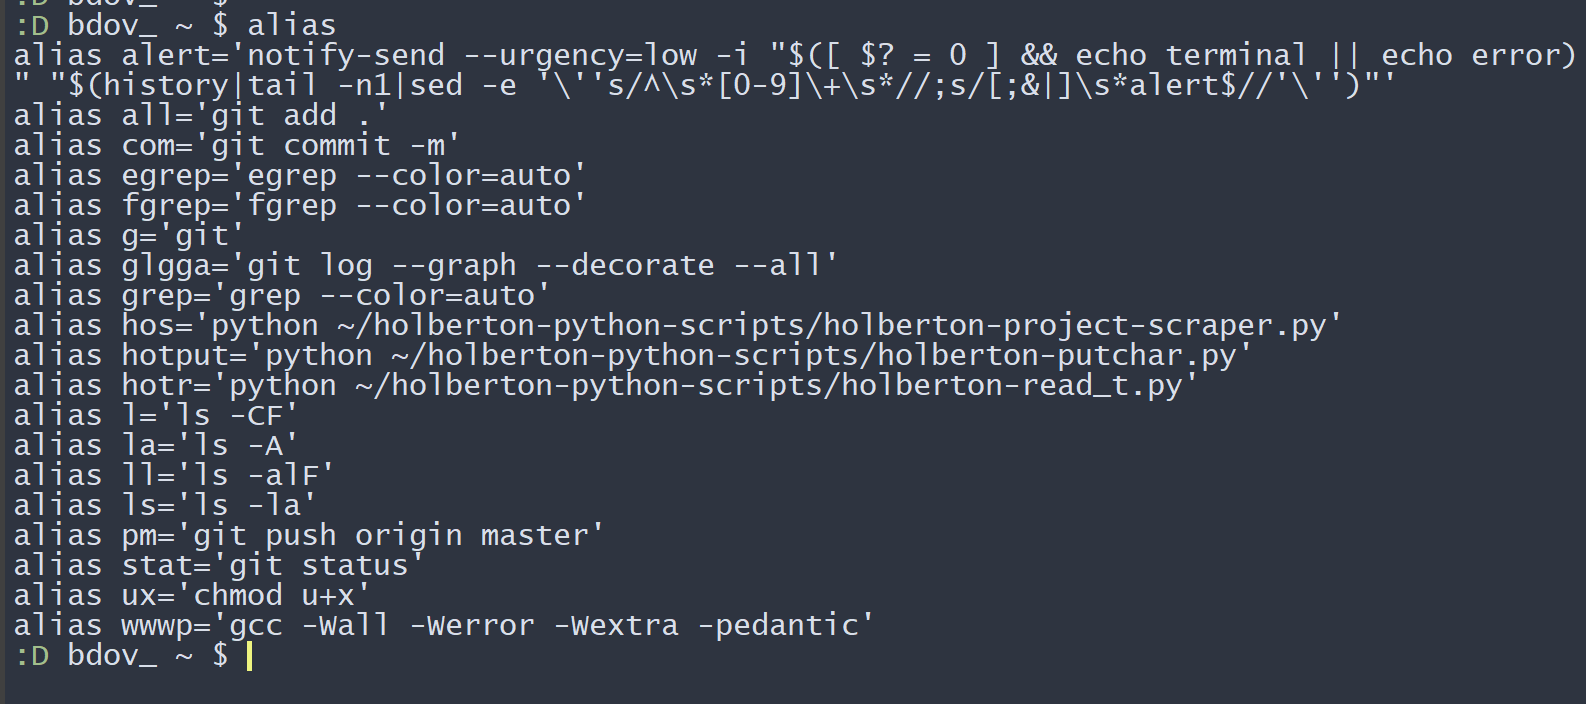
Task: Click the alias all='git add .' line
Action: (201, 116)
